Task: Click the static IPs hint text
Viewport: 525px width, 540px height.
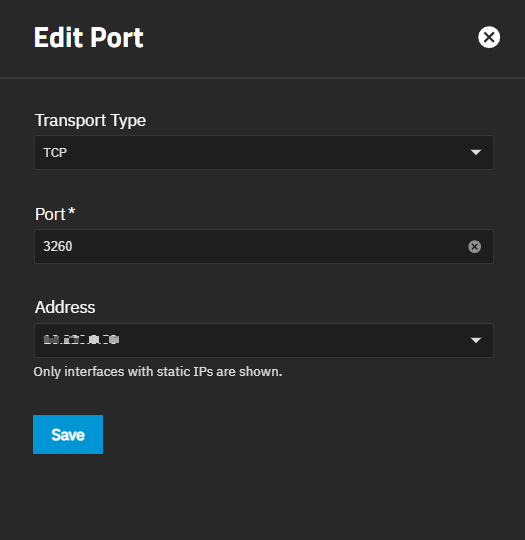Action: click(x=158, y=372)
